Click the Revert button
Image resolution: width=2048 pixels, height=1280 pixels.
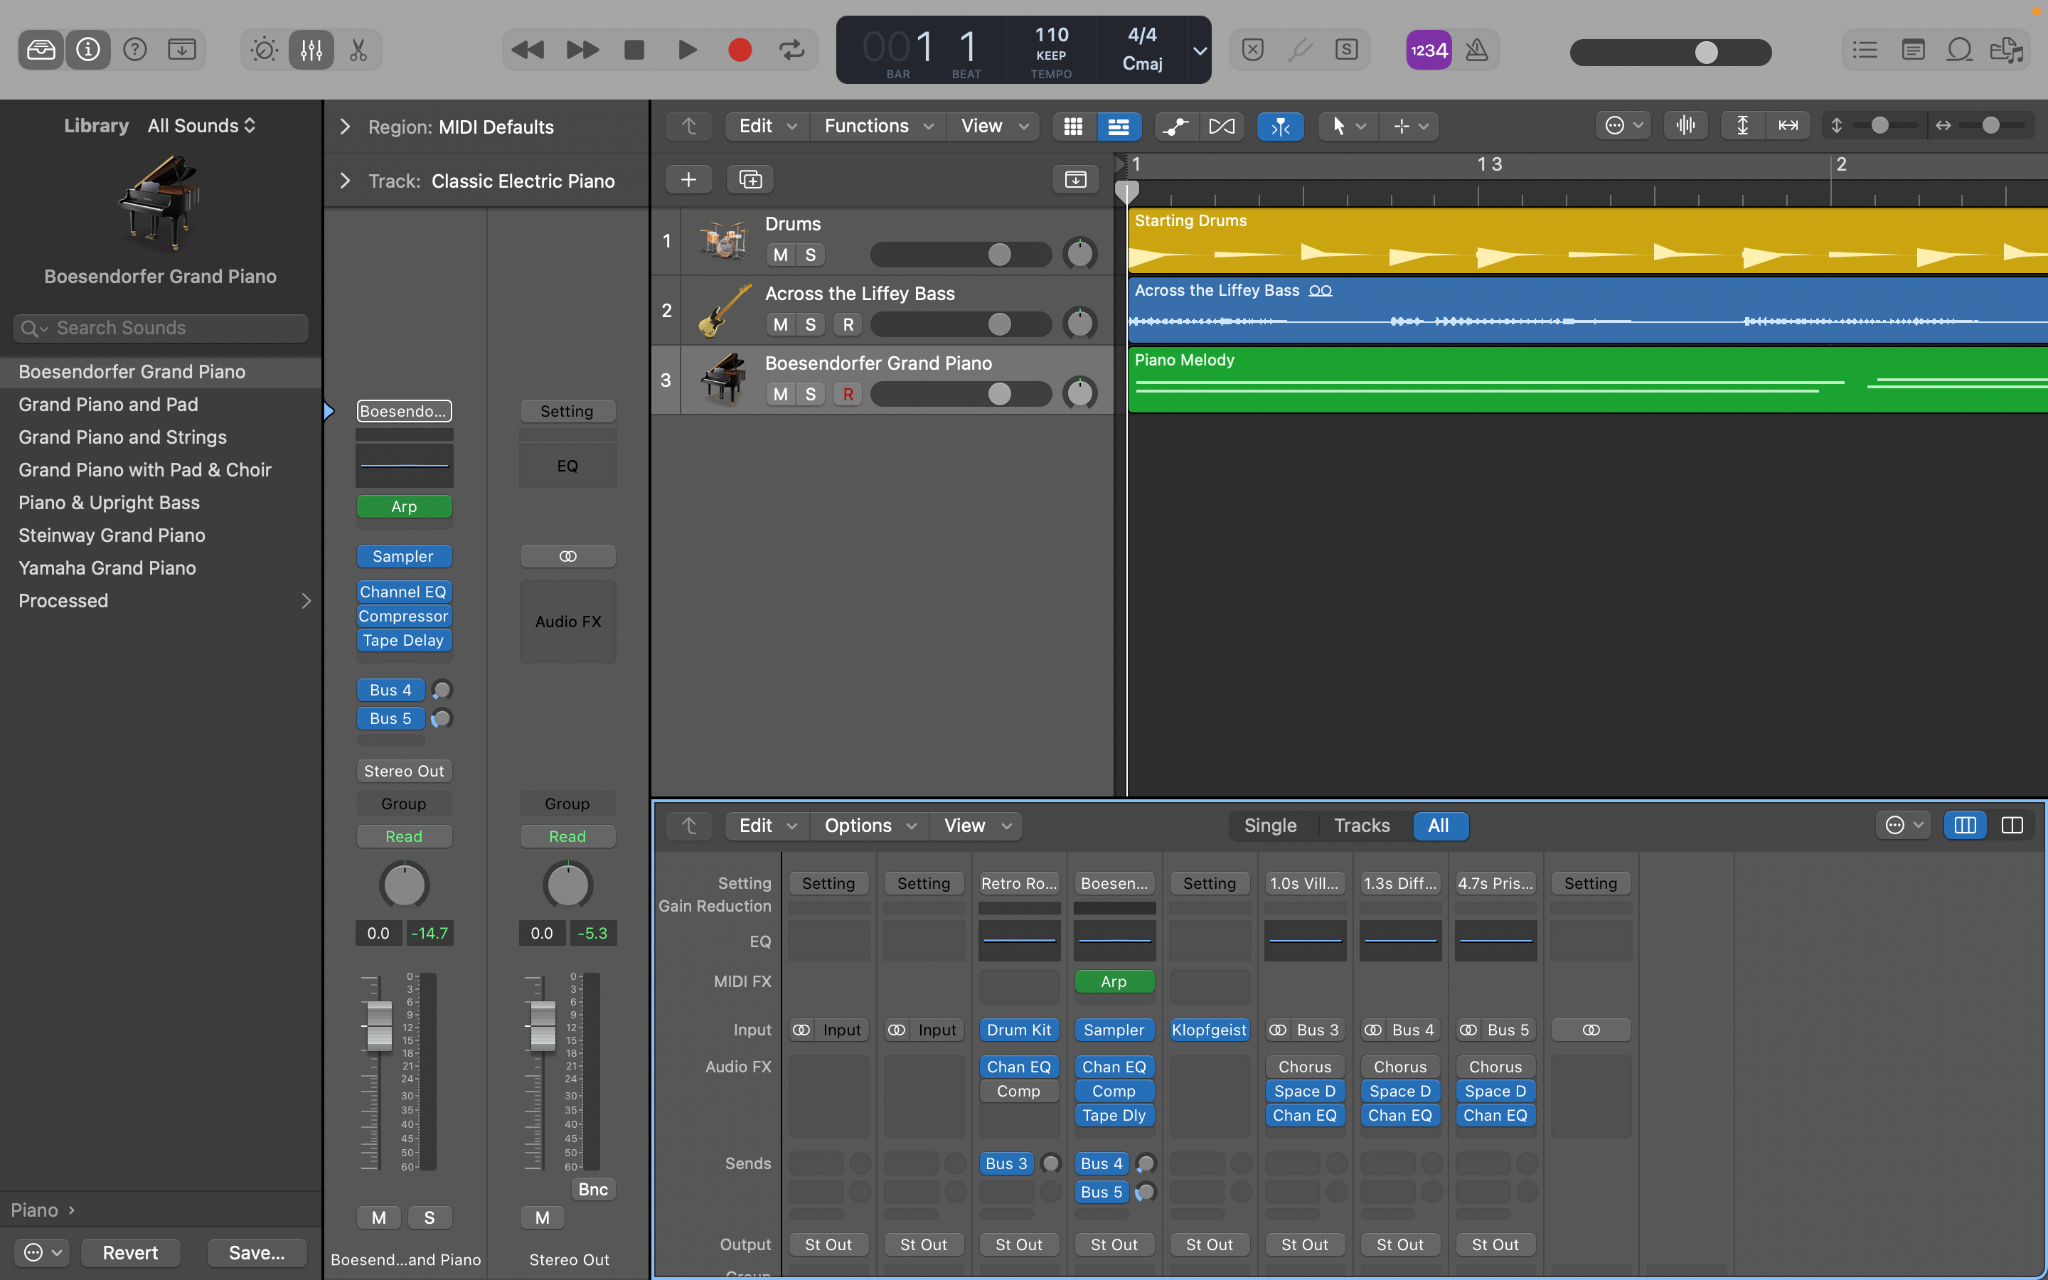(x=130, y=1252)
